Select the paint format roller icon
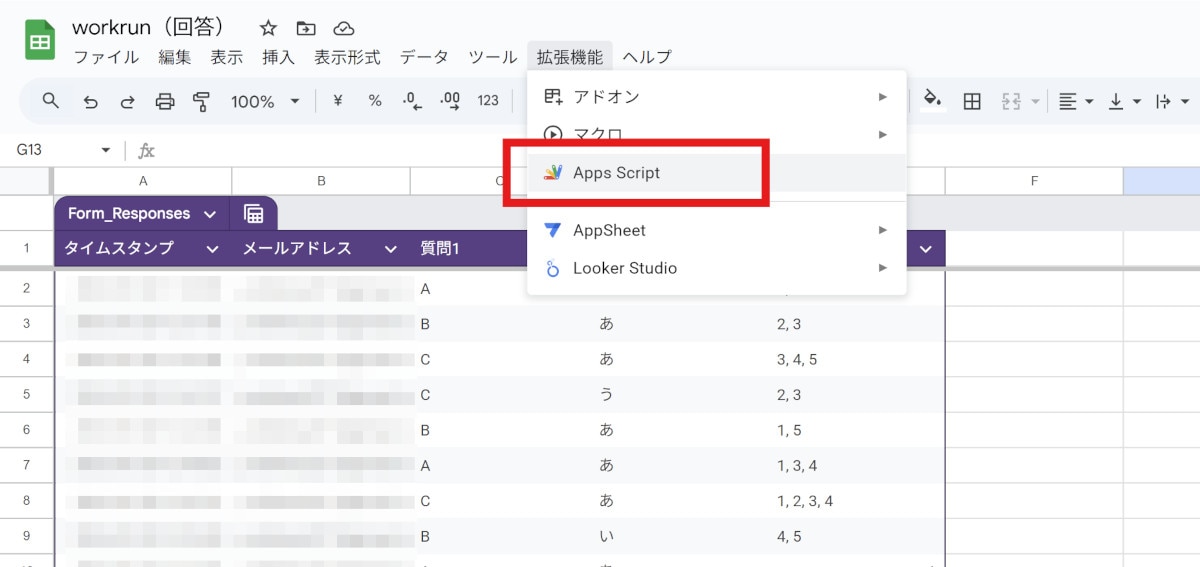The image size is (1200, 567). (x=202, y=101)
